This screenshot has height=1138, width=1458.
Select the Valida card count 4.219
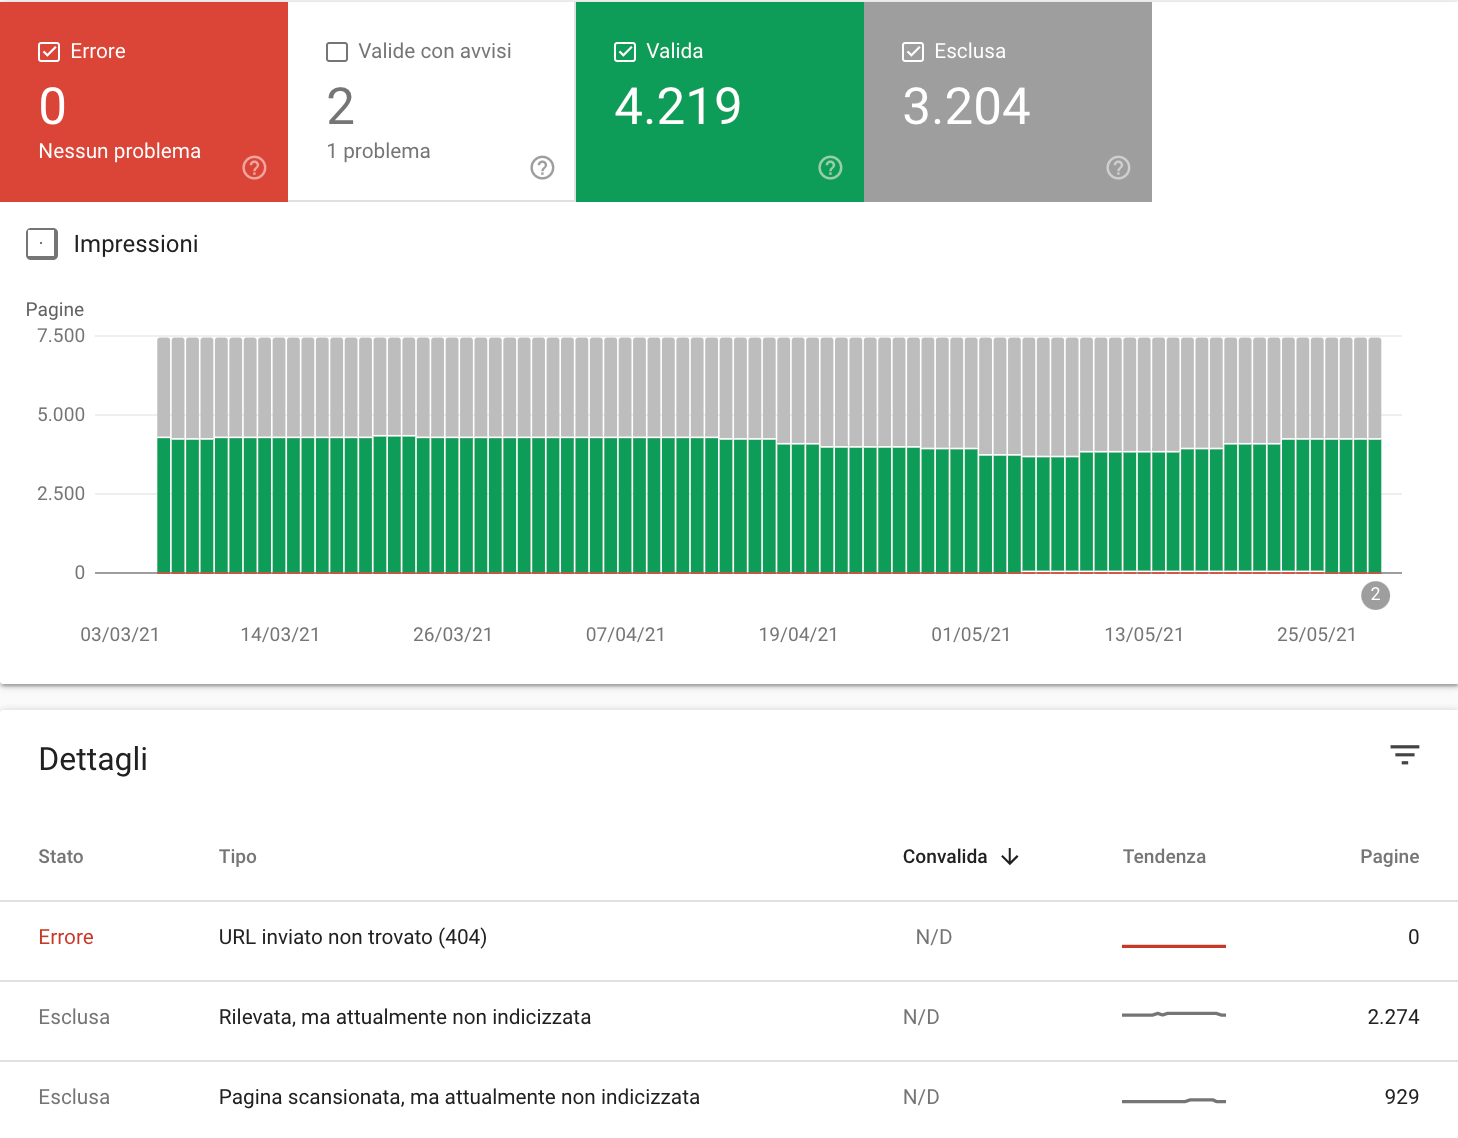tap(678, 107)
